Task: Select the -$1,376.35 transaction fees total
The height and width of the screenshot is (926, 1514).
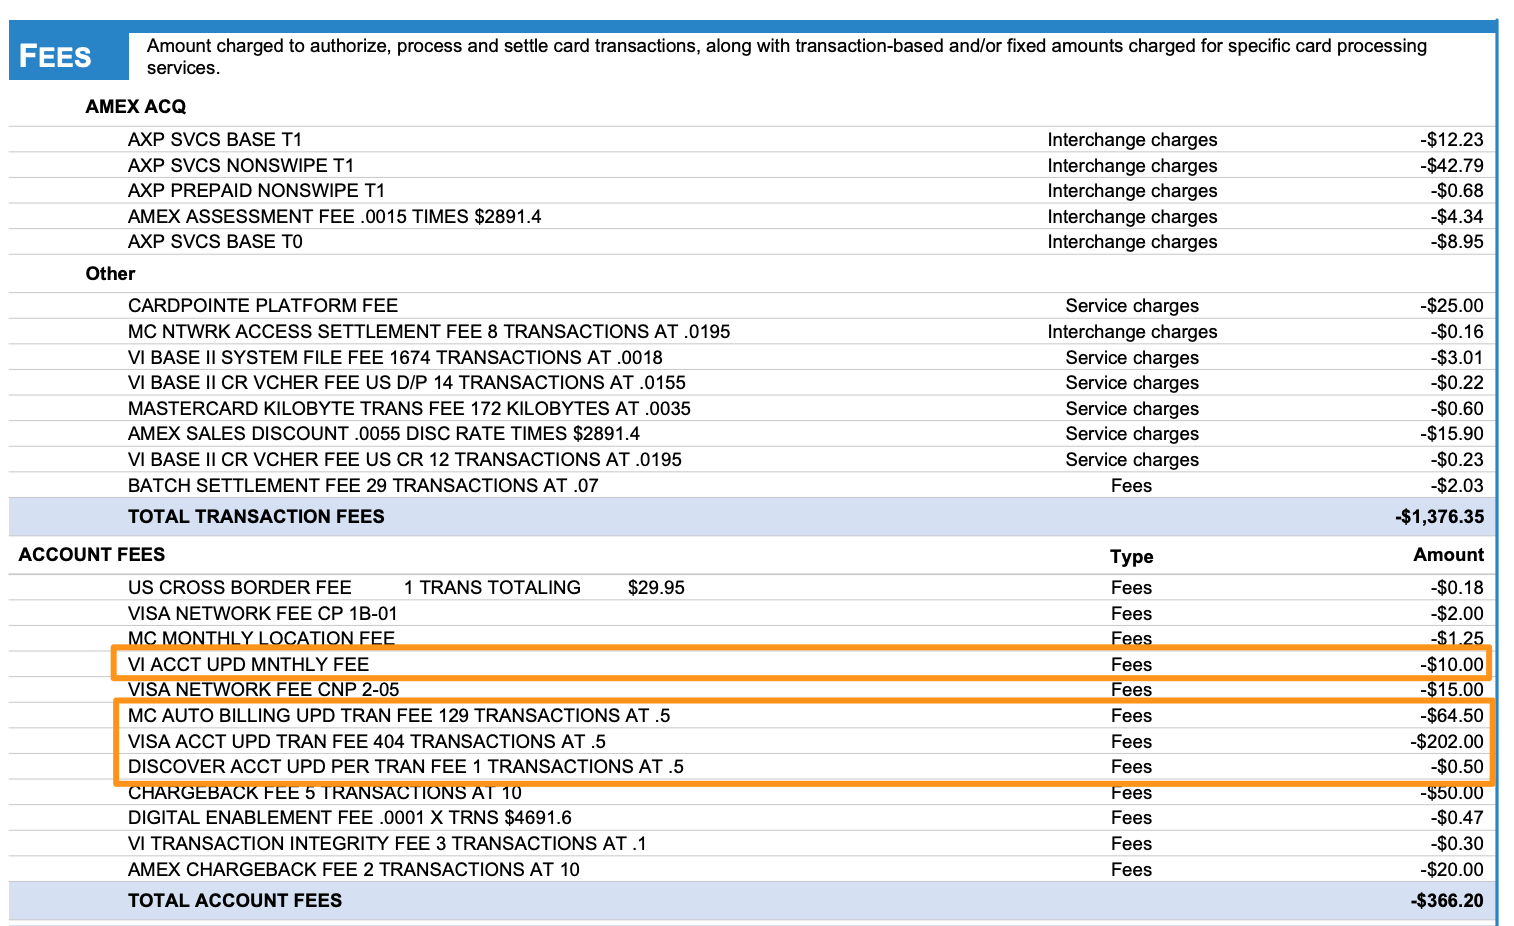Action: [1439, 517]
